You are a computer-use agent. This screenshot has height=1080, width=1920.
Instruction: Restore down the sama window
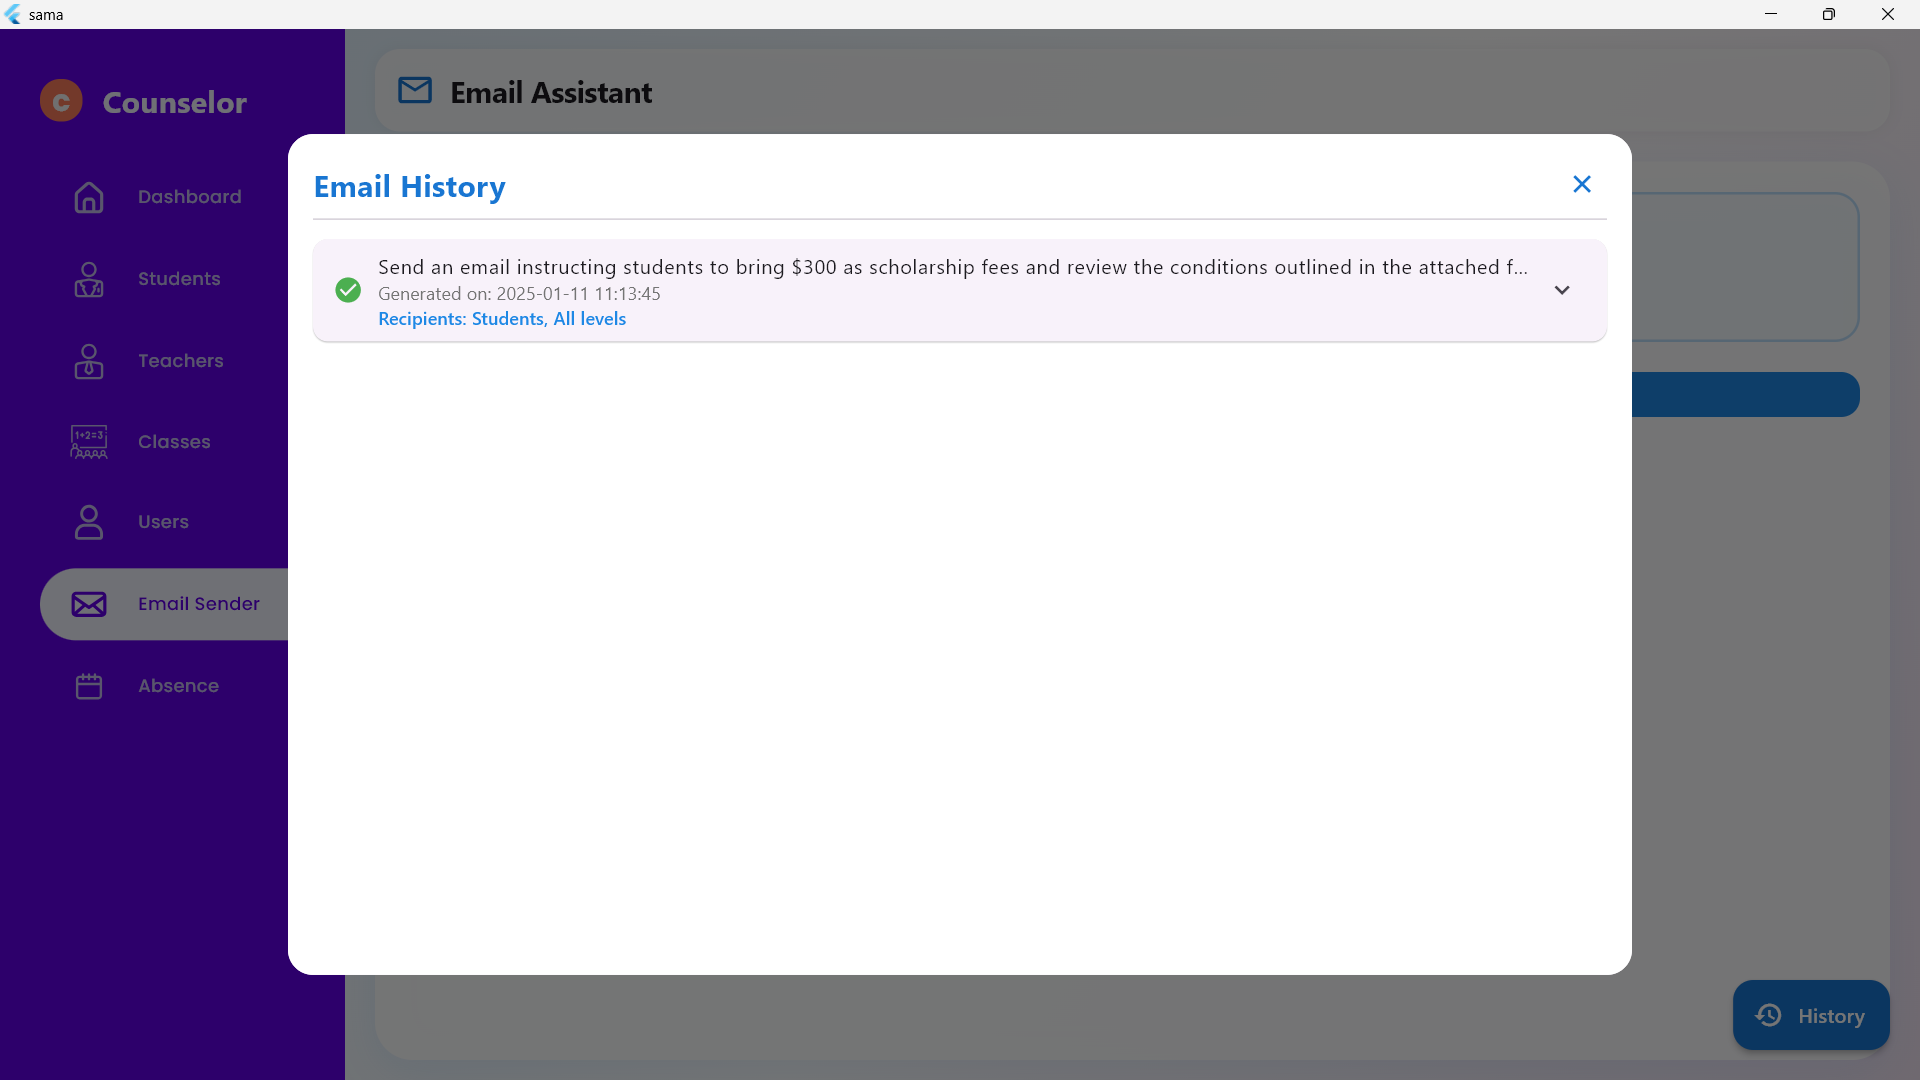coord(1828,14)
